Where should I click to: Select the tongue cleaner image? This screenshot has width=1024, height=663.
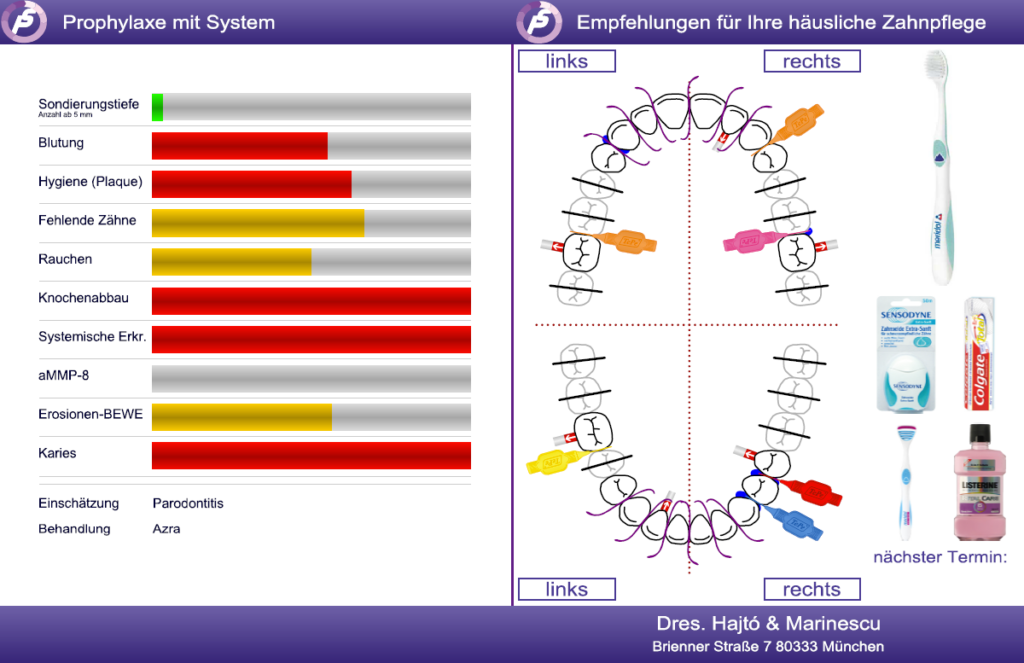click(x=905, y=482)
